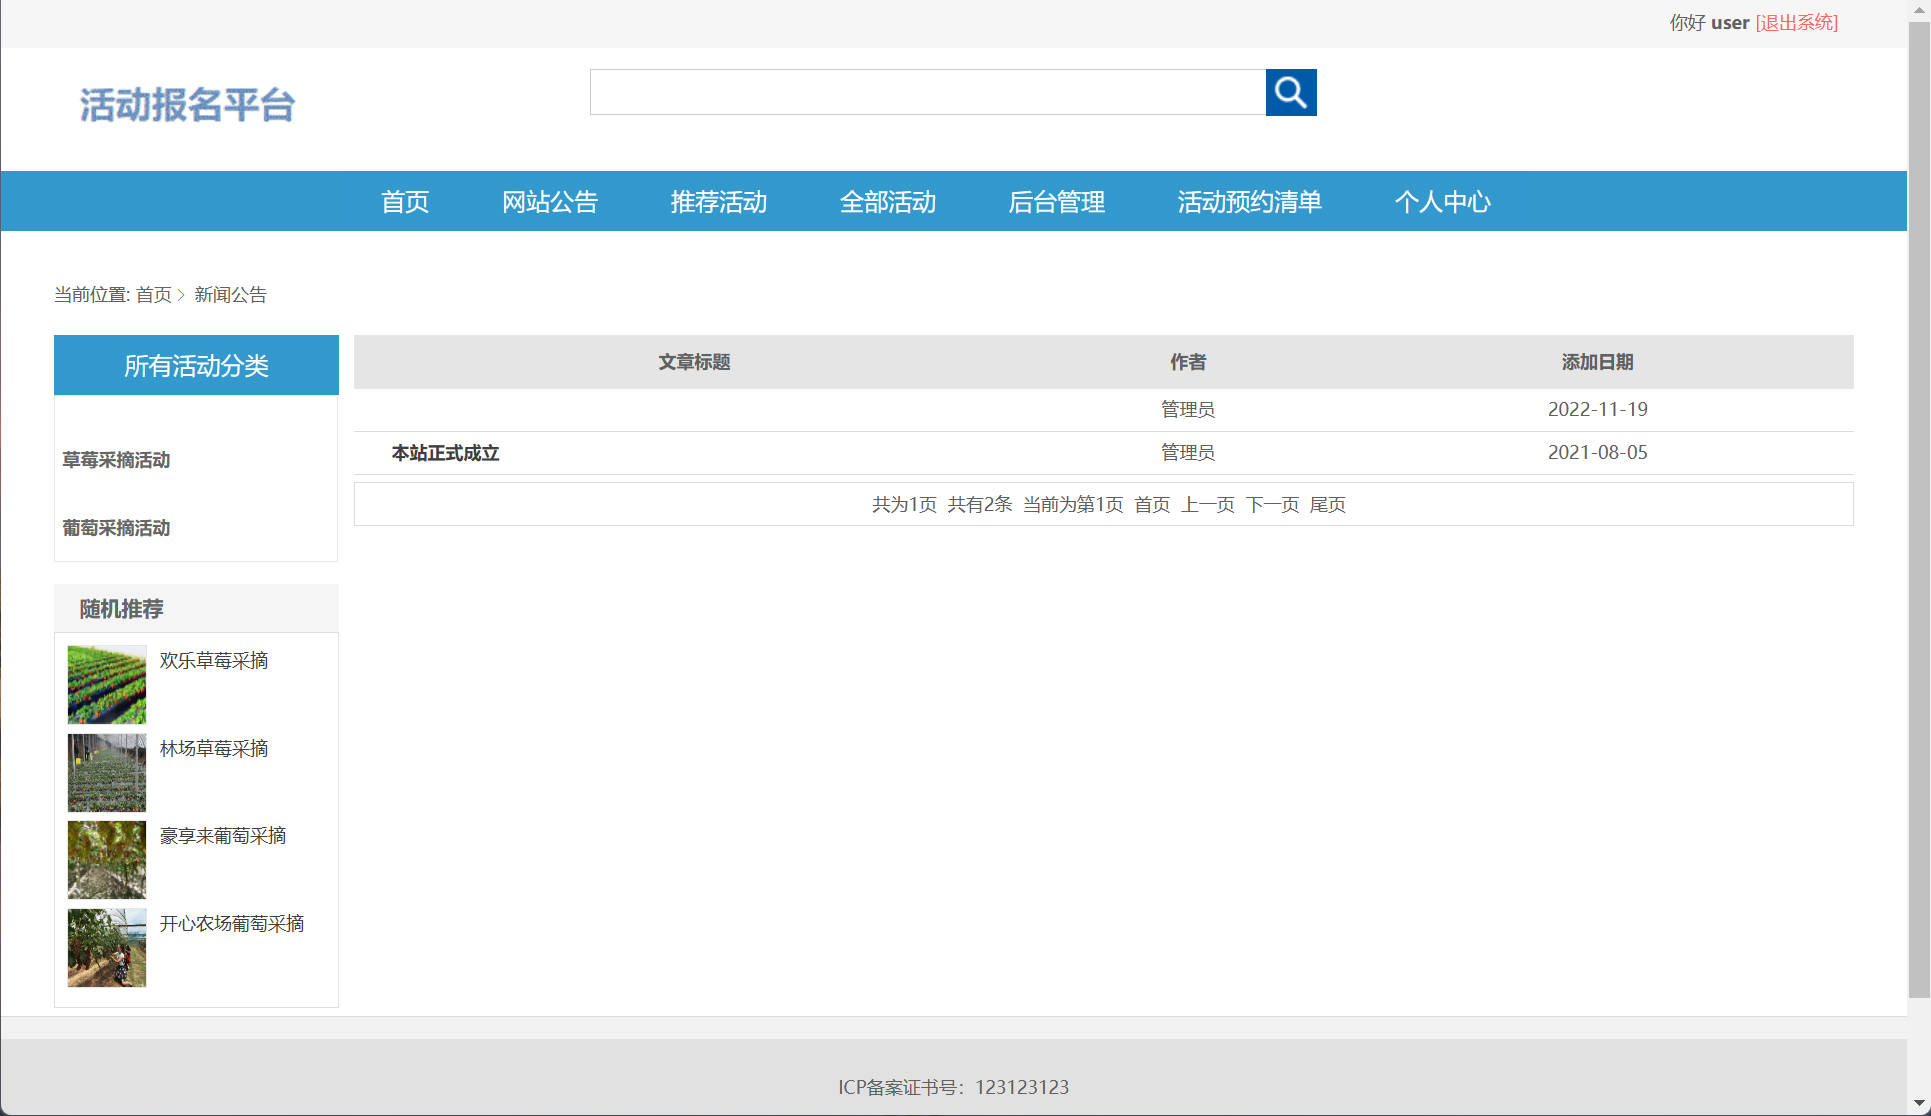Click the search magnifier icon

[1291, 92]
